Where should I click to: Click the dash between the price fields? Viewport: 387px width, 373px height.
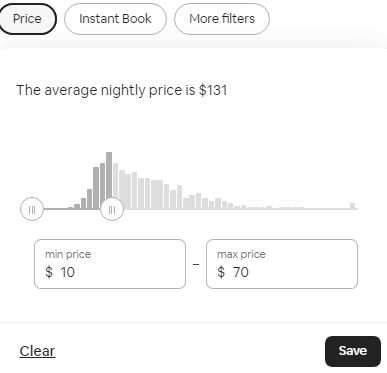[x=196, y=265]
